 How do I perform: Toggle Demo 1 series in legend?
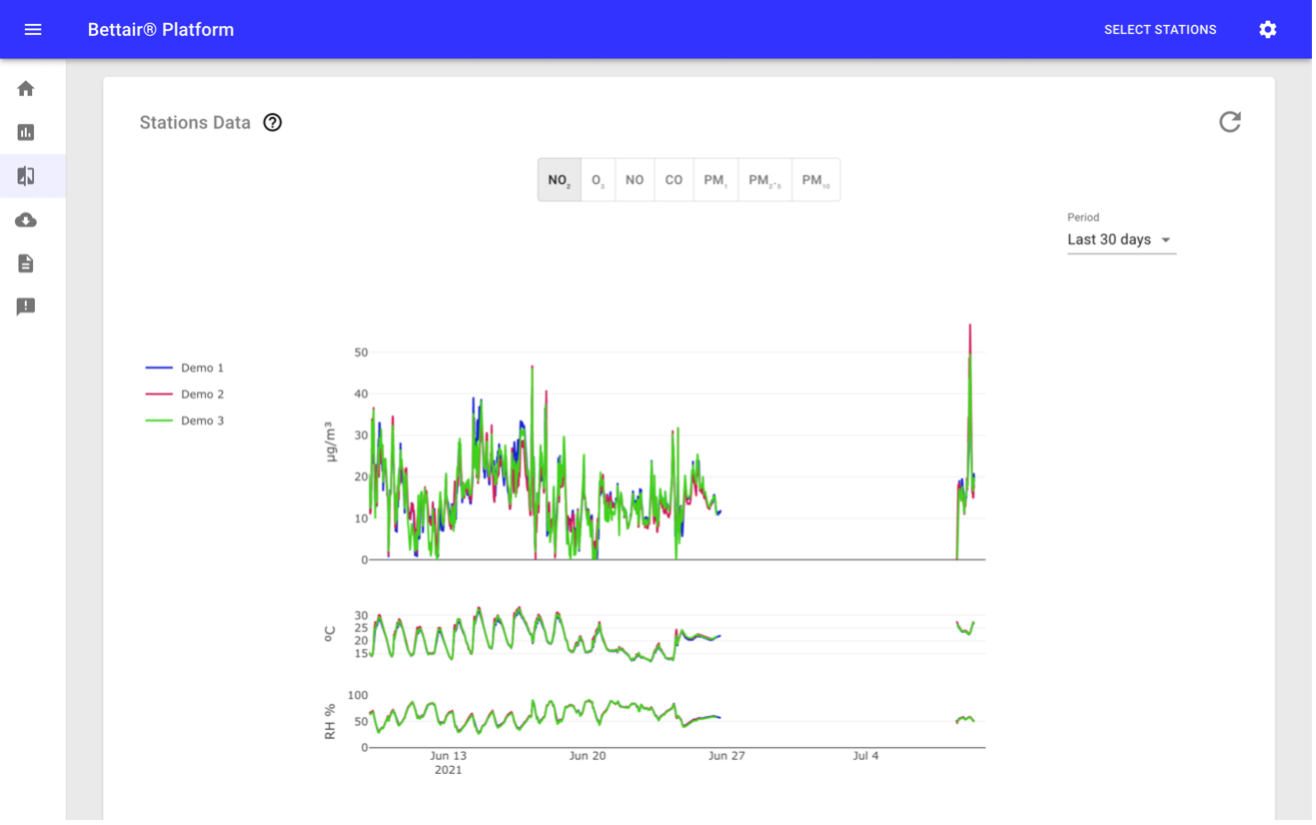[x=185, y=368]
